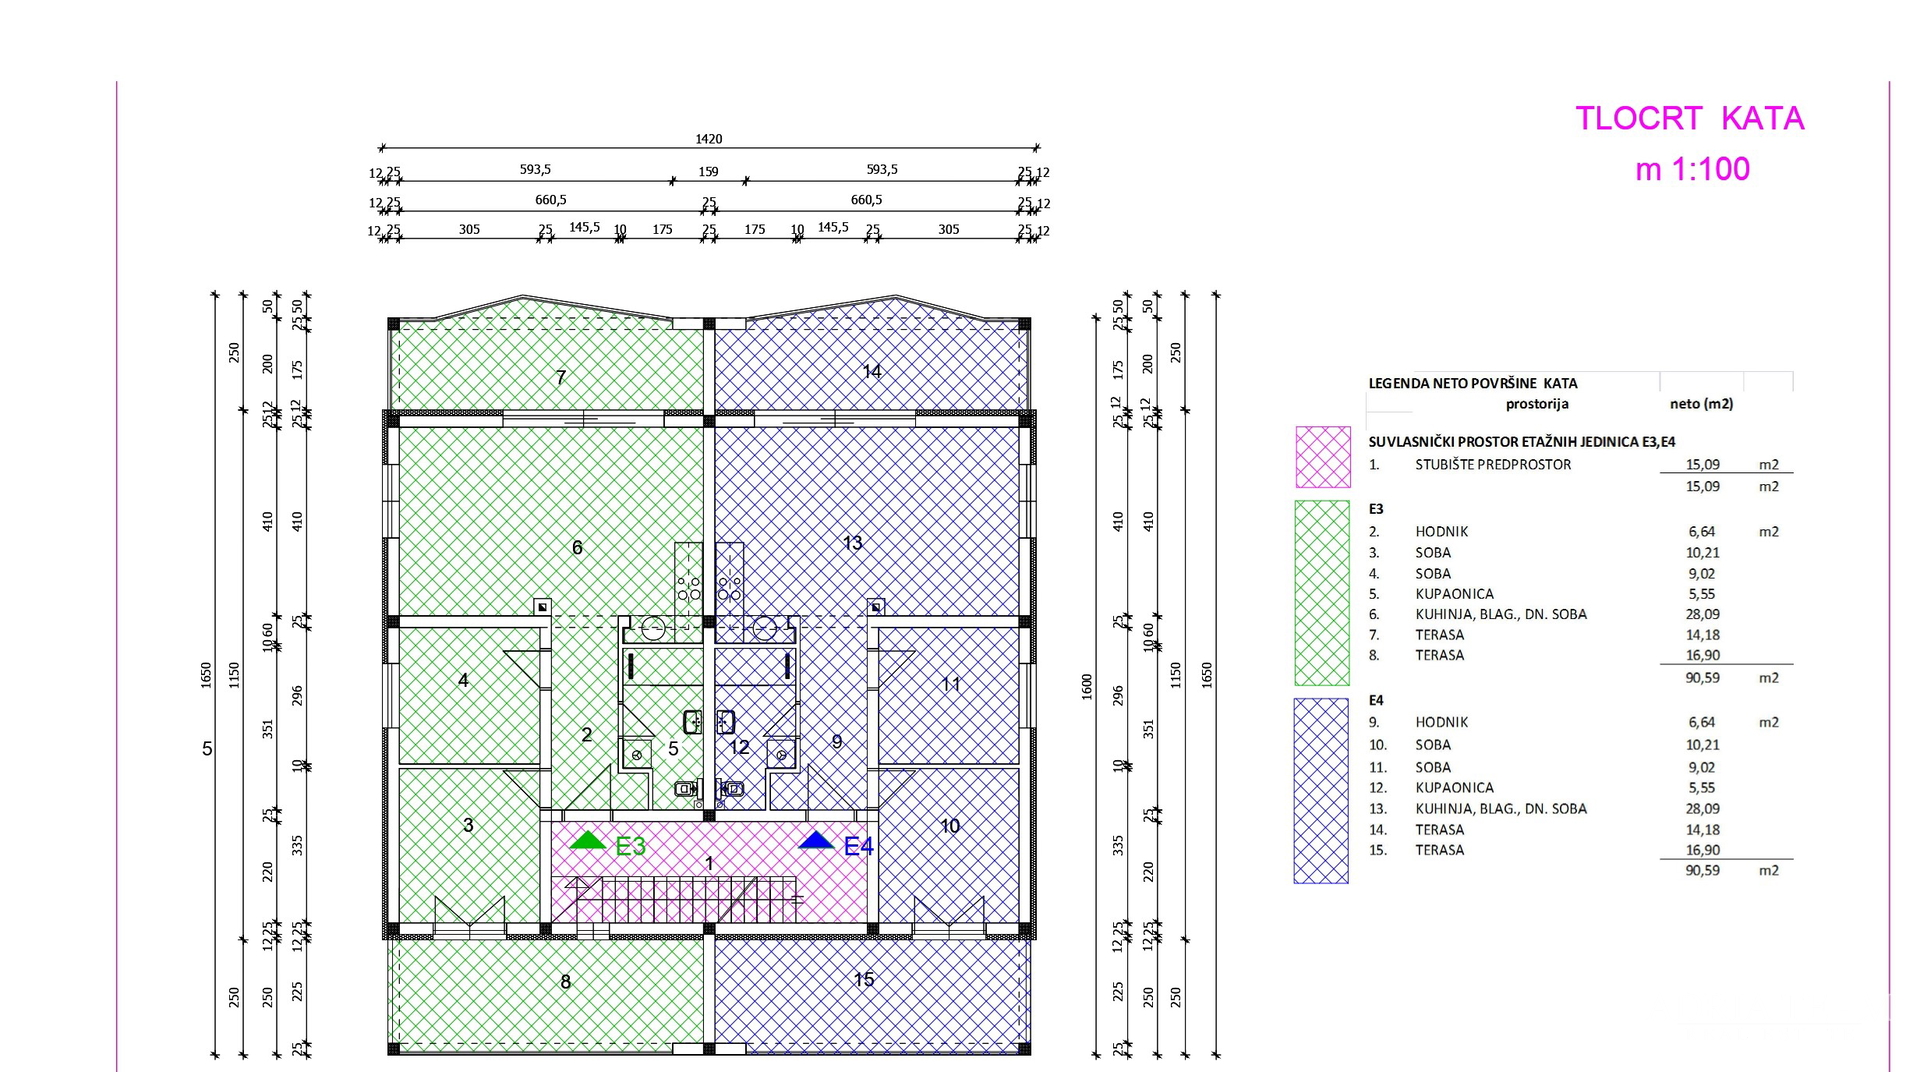Pick the magenta hatch swatch in legend
The image size is (1920, 1072).
click(1322, 457)
